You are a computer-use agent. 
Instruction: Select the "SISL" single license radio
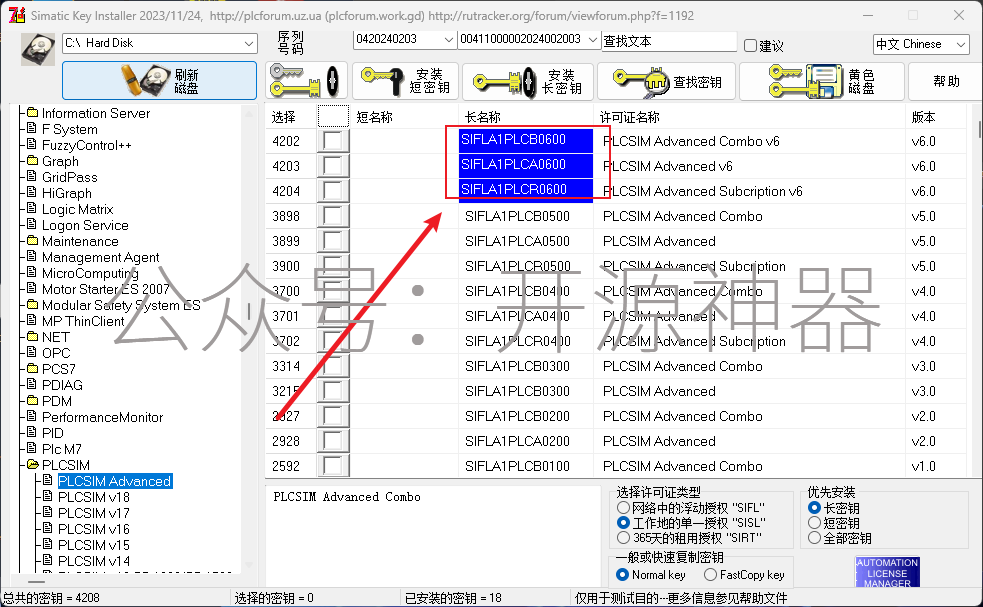tap(623, 522)
